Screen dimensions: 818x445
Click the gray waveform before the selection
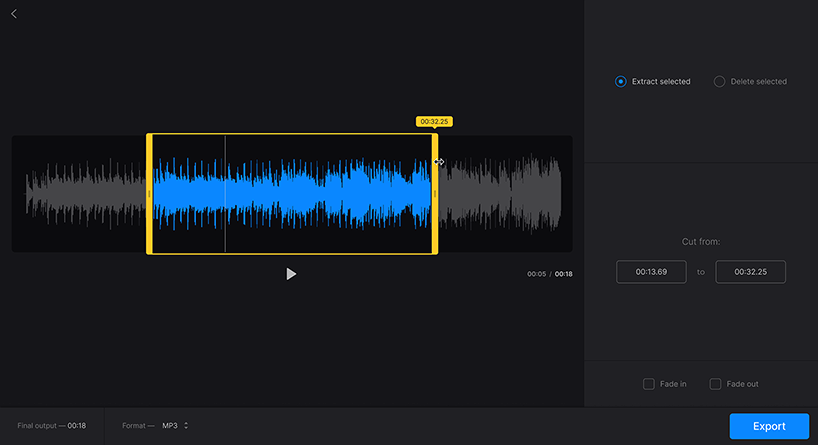[x=85, y=194]
